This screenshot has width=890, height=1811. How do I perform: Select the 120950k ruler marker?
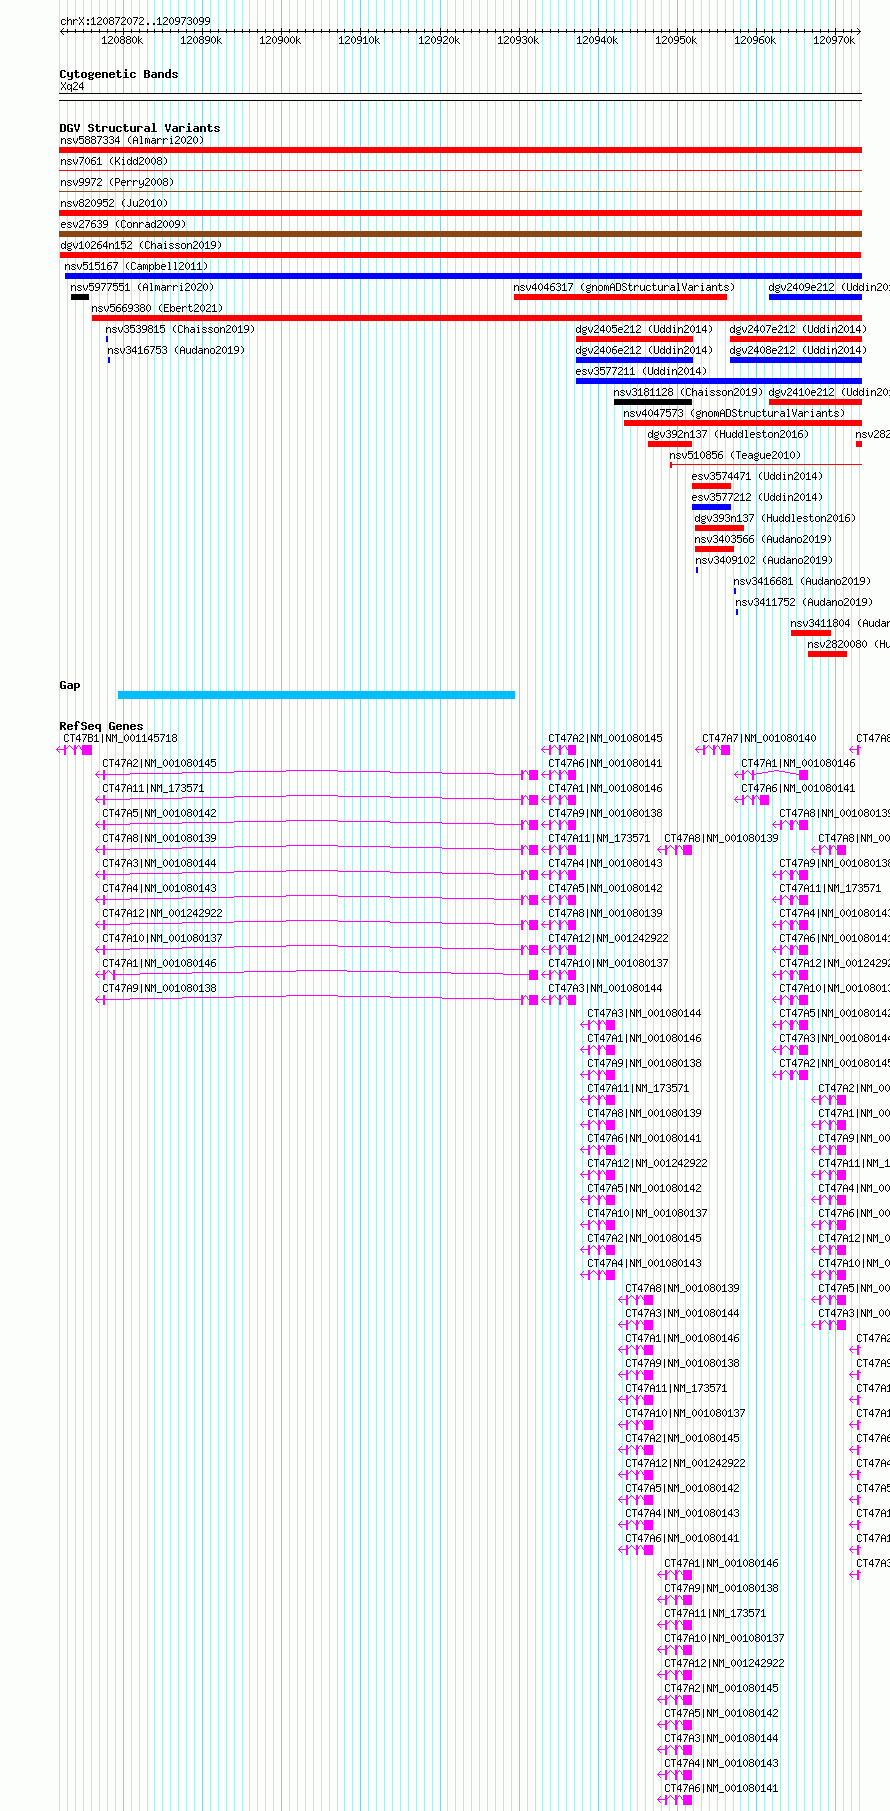676,41
